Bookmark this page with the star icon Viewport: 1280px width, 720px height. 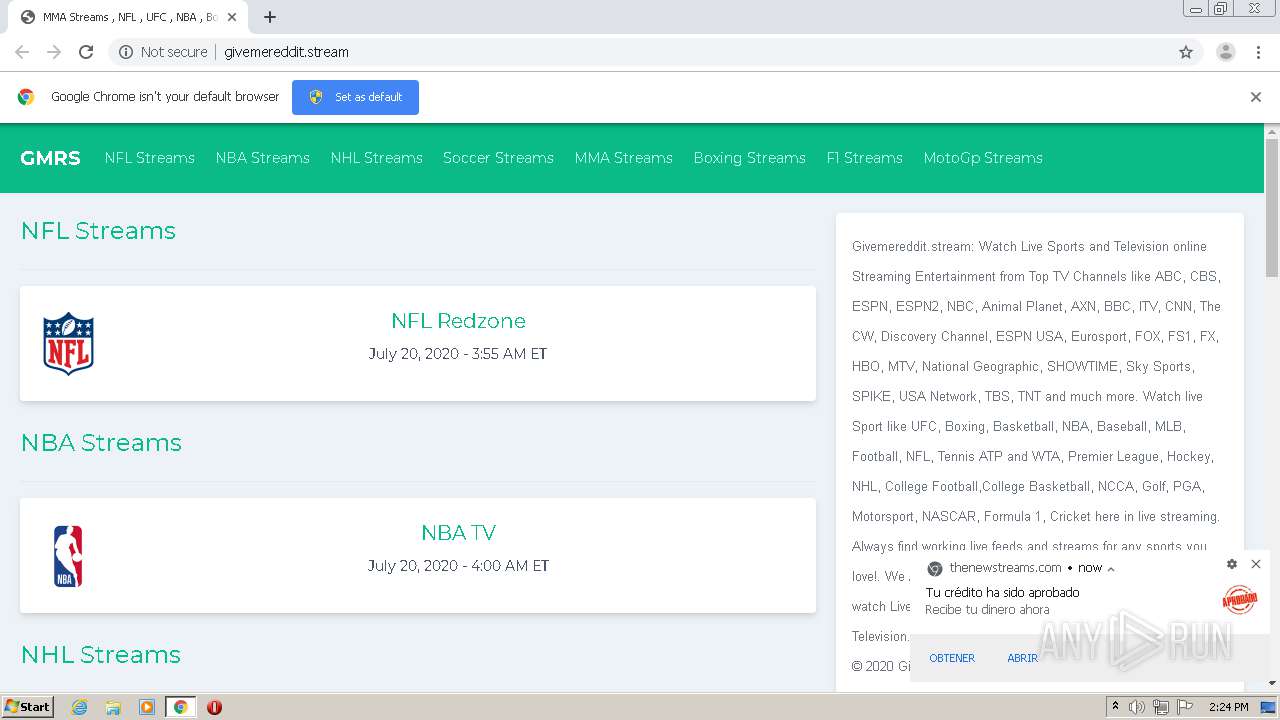(1186, 52)
